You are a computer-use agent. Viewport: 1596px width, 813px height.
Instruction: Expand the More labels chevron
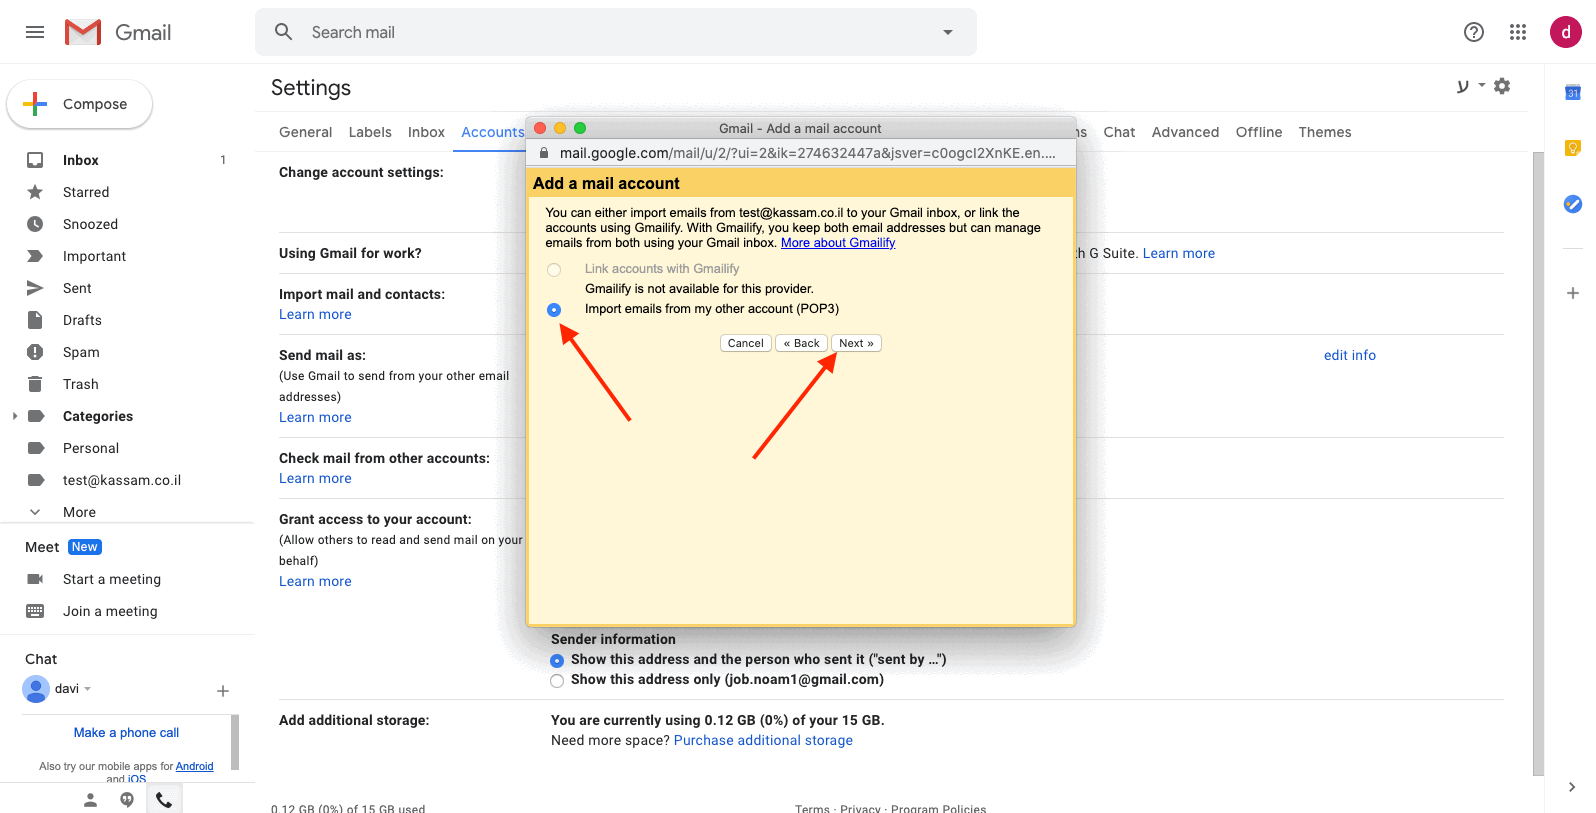[35, 512]
